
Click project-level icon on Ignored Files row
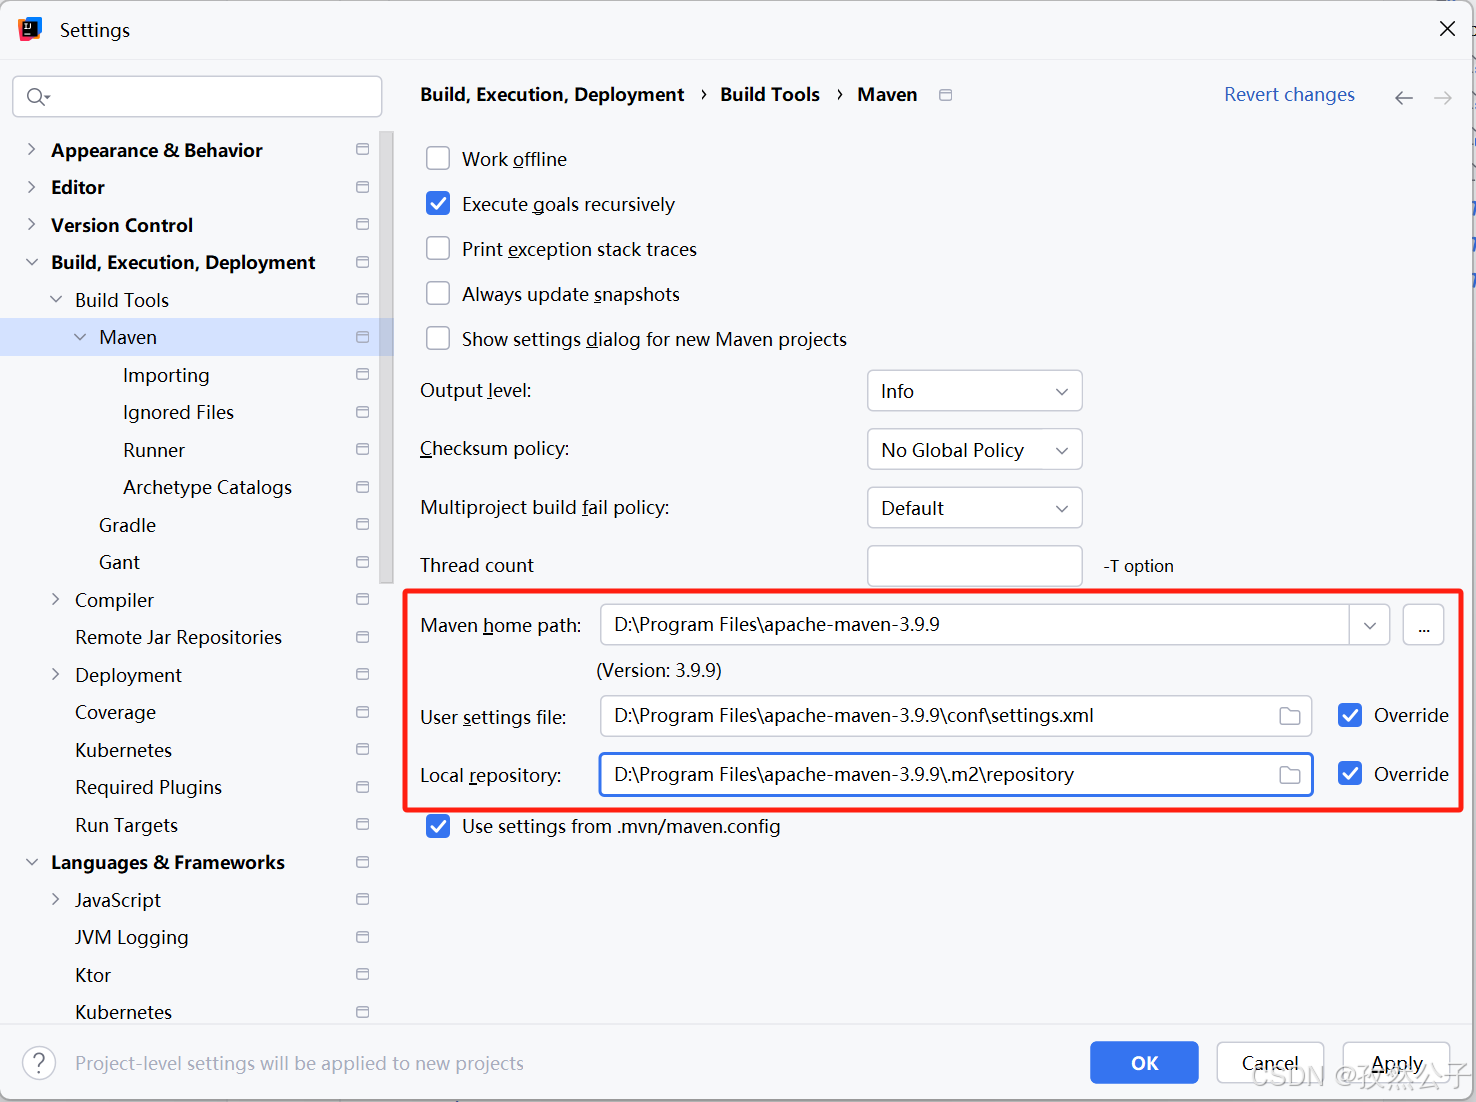(x=362, y=412)
